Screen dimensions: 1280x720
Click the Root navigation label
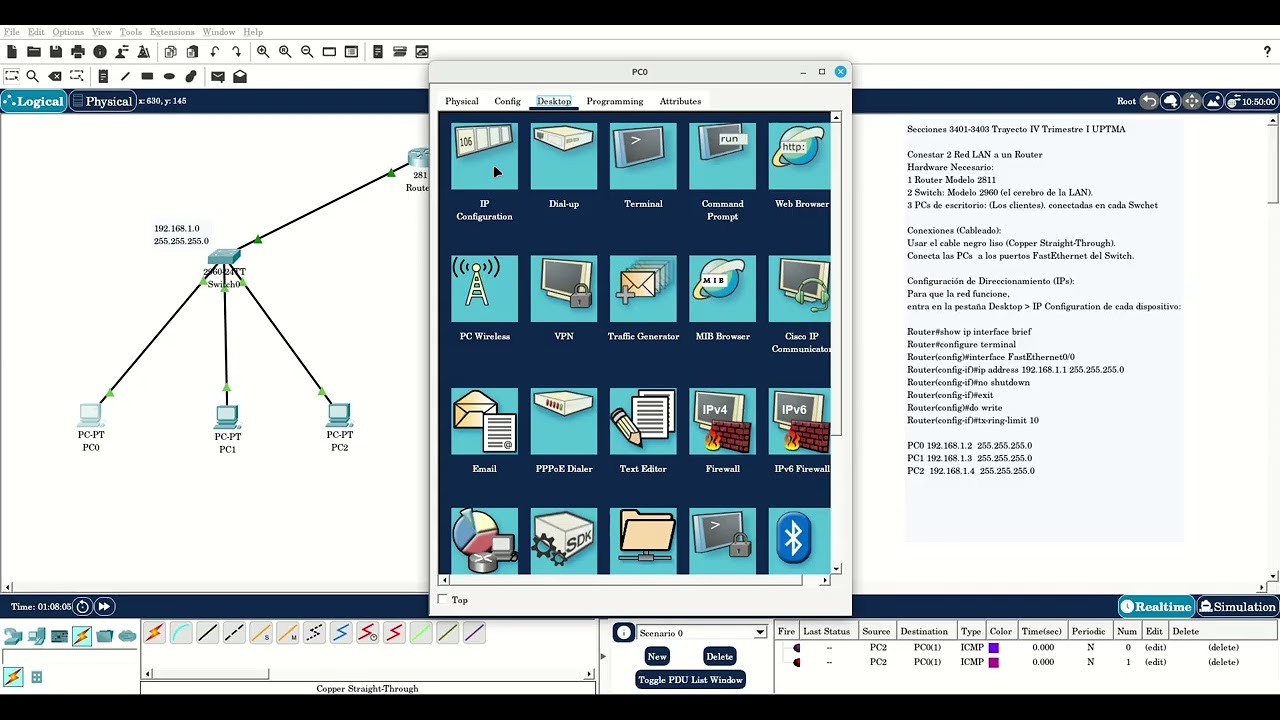point(1126,101)
